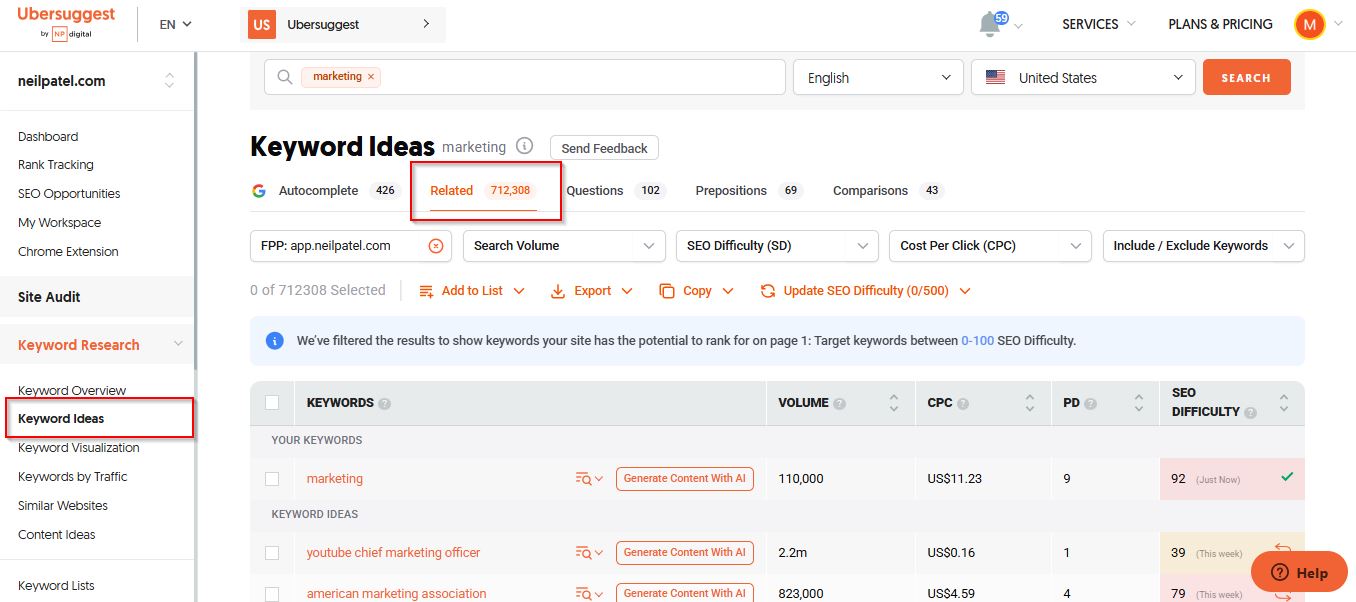Viewport: 1356px width, 602px height.
Task: Click the Help button
Action: pos(1298,573)
